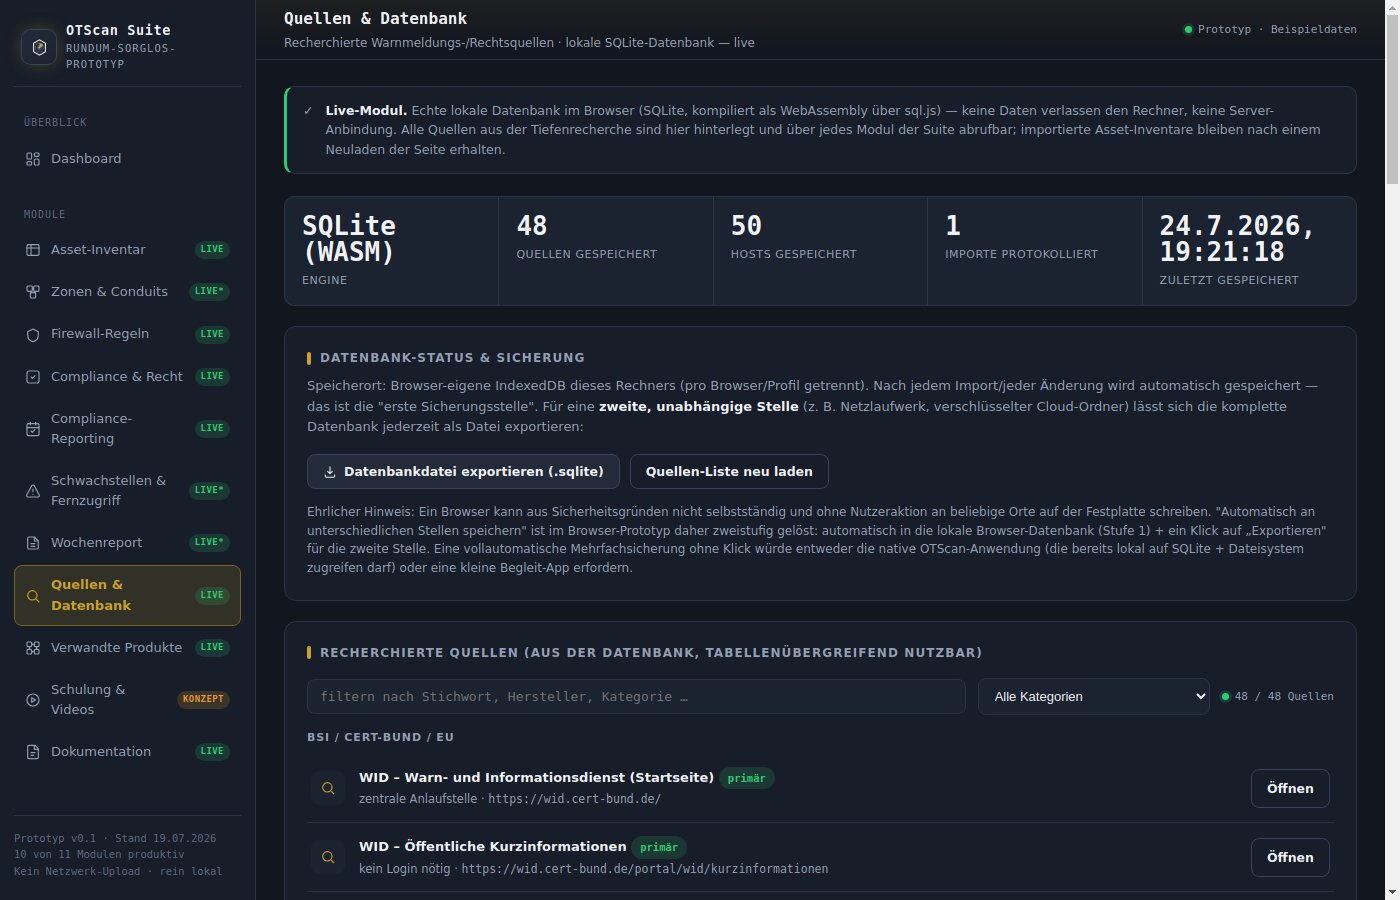
Task: Click magnifier icon beside Öffentliche Kurzinformationen
Action: (327, 857)
